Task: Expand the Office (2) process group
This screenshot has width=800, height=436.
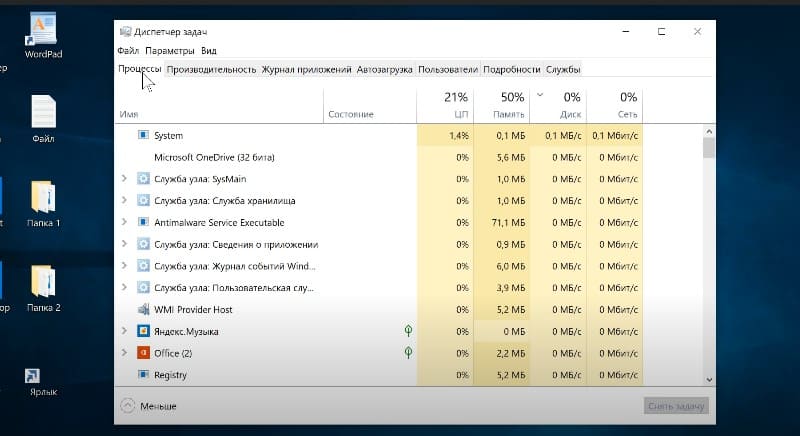Action: 124,353
